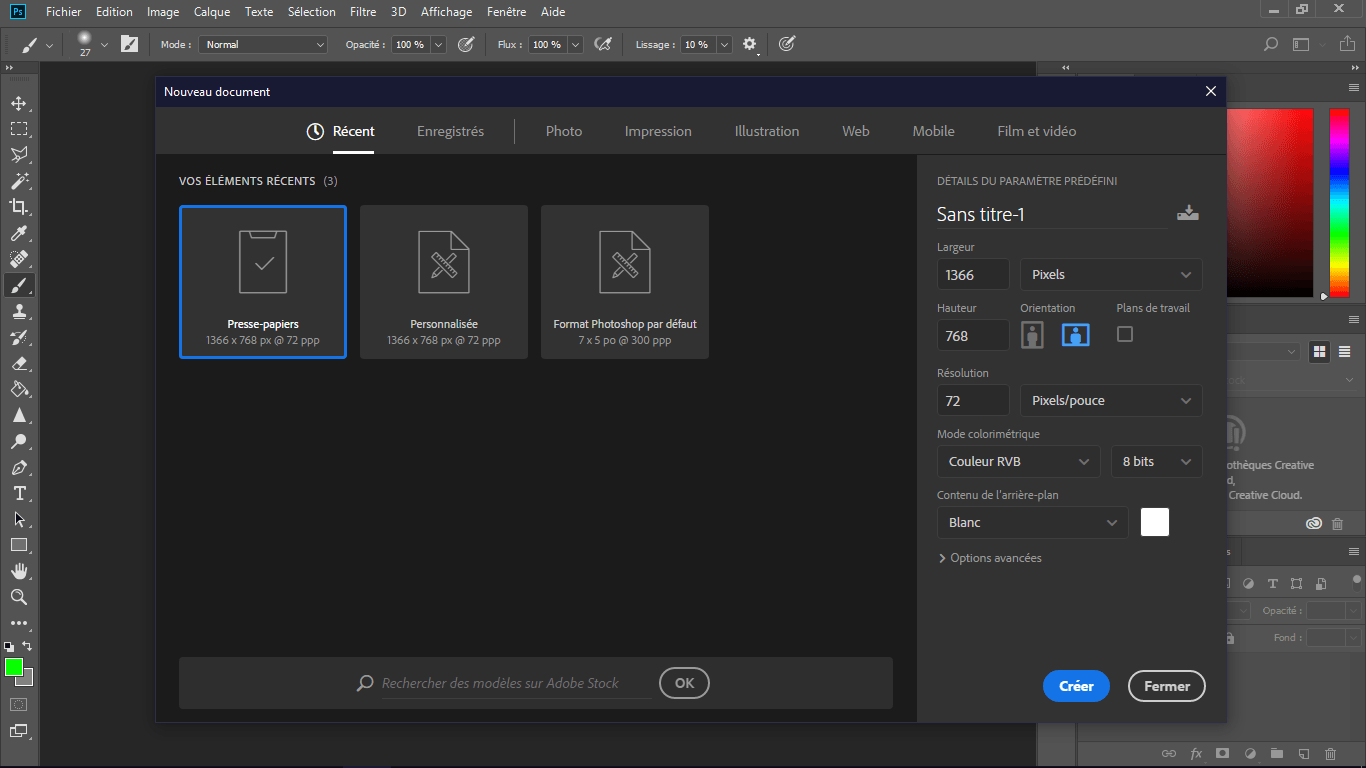1366x768 pixels.
Task: Expand Options avancées section
Action: point(990,558)
